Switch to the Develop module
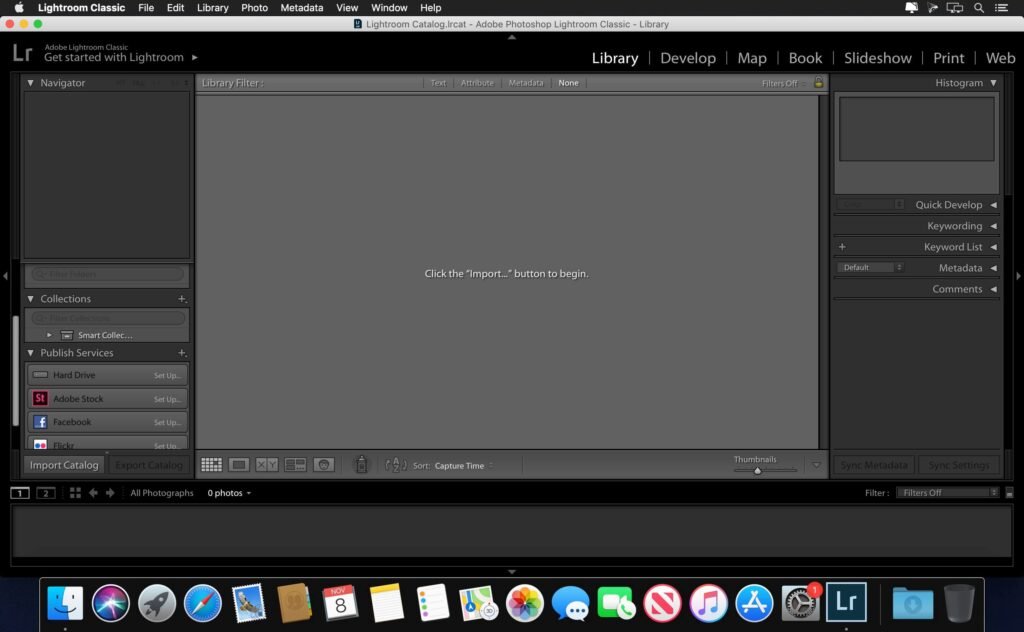The height and width of the screenshot is (632, 1024). tap(688, 58)
